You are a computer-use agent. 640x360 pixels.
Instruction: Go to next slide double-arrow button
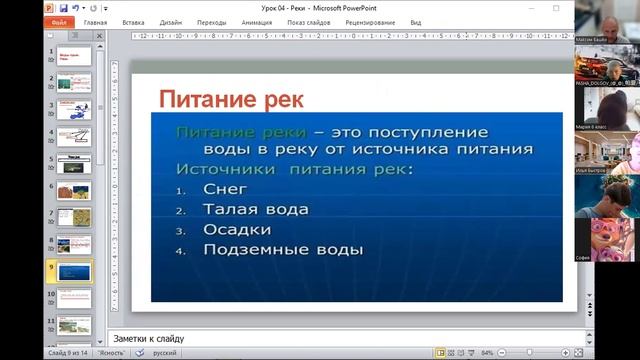589,313
